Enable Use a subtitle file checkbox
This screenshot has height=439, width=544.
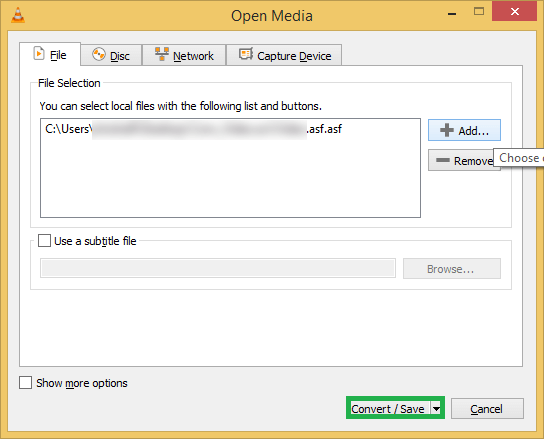pos(44,240)
